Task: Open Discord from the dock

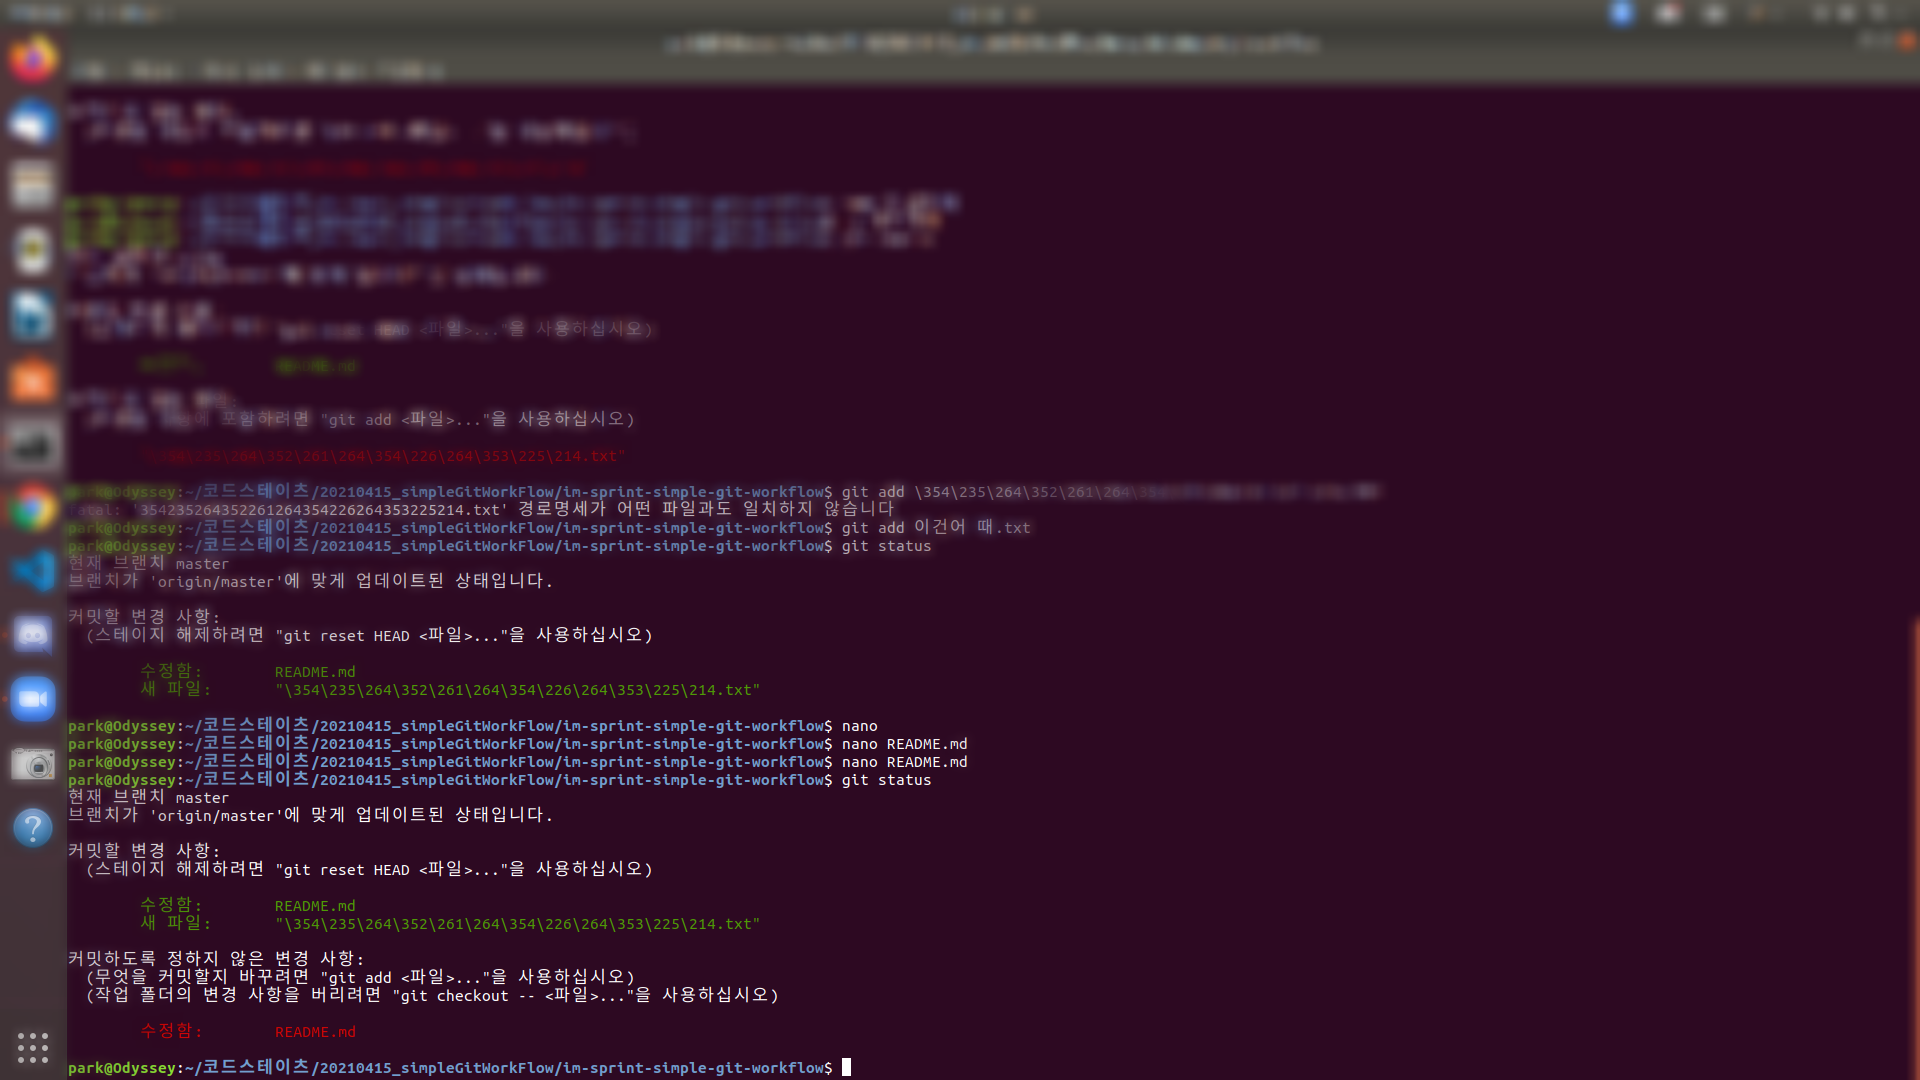Action: click(x=33, y=635)
